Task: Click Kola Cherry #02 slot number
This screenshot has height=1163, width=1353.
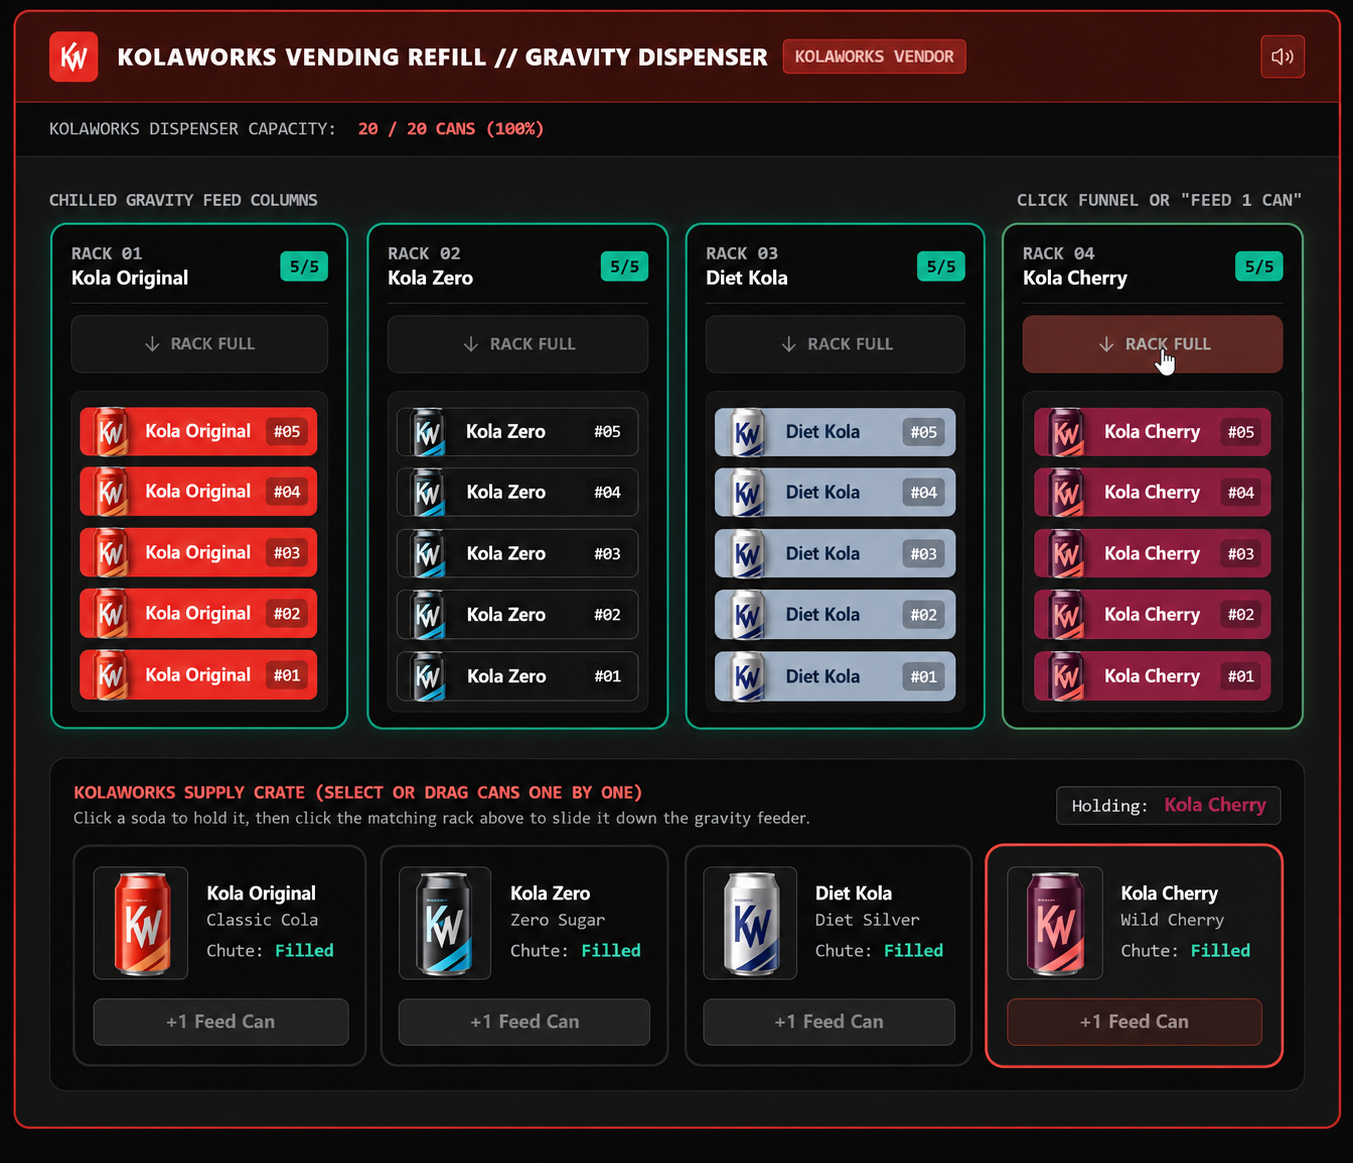Action: tap(1241, 615)
